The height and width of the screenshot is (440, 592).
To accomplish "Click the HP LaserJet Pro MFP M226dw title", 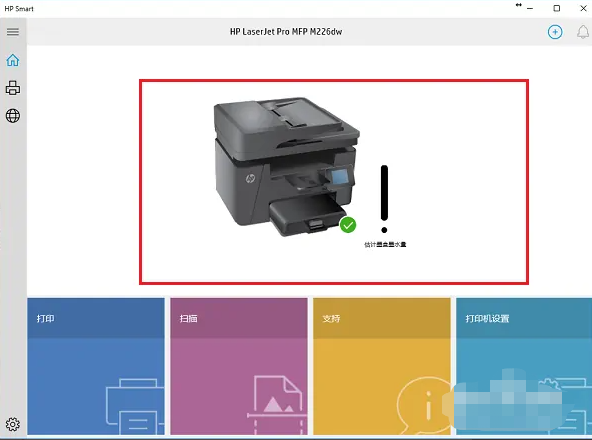I will click(286, 32).
